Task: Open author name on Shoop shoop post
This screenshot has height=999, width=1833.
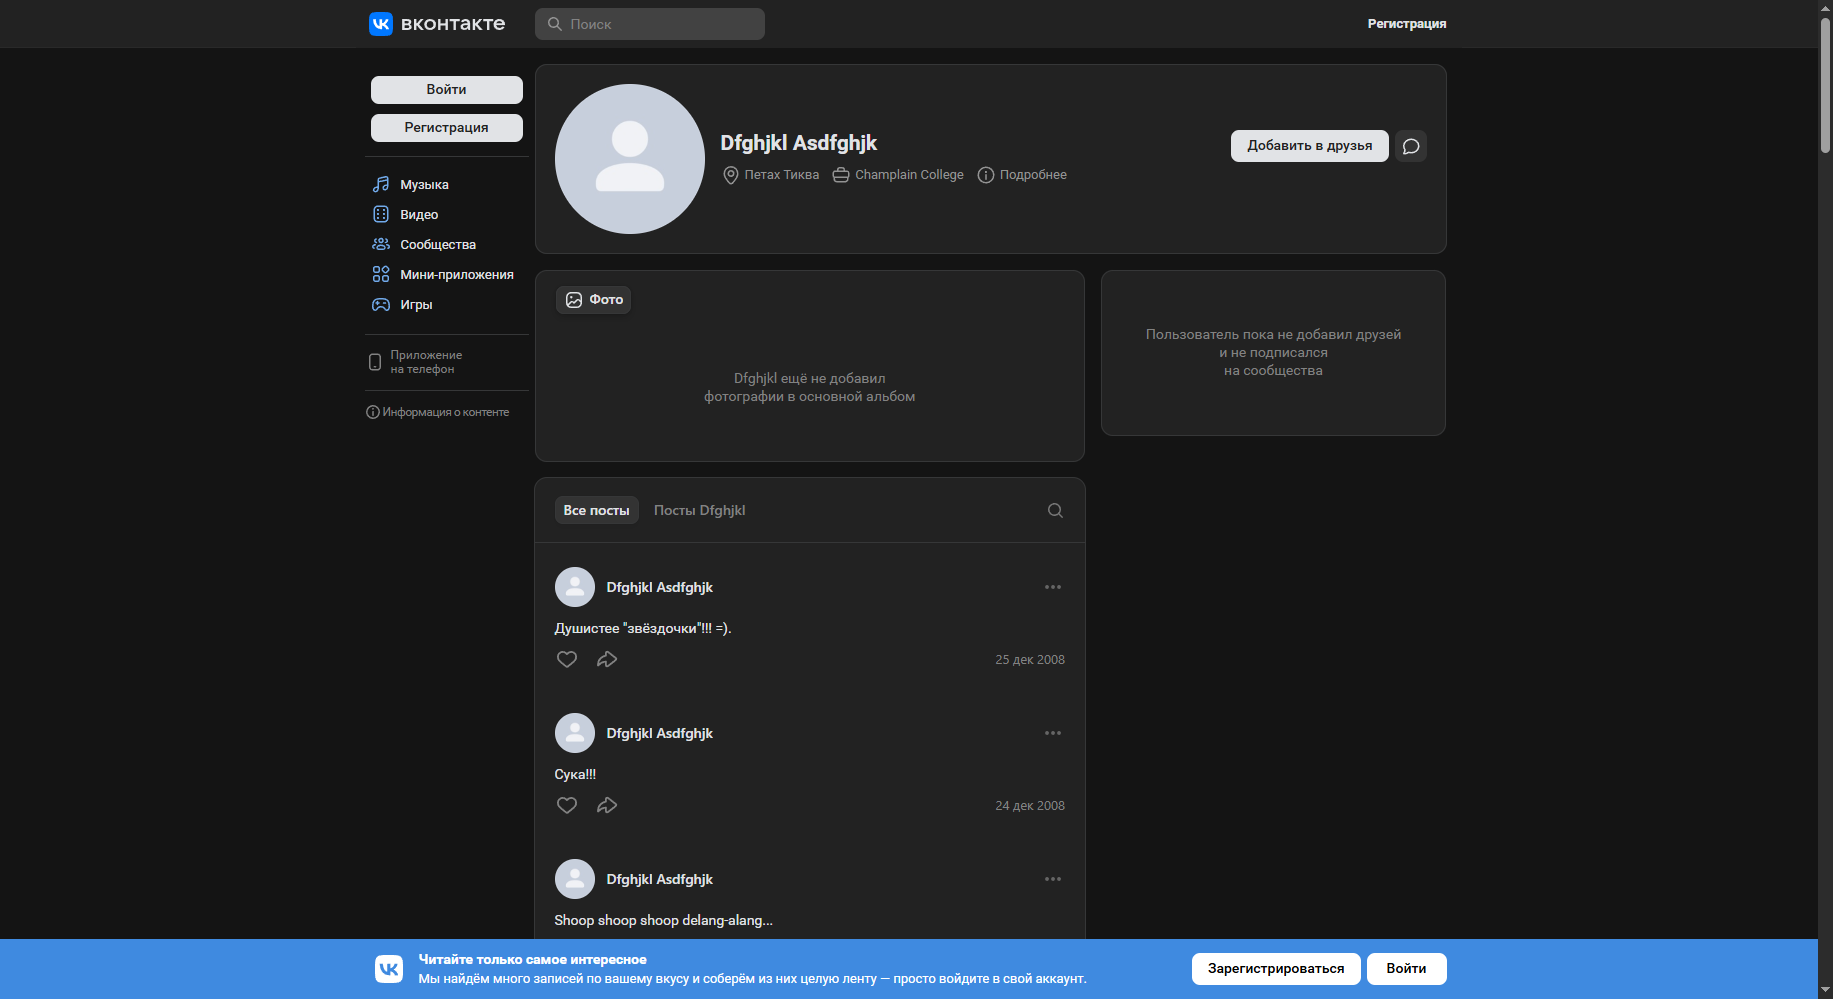Action: (x=659, y=879)
